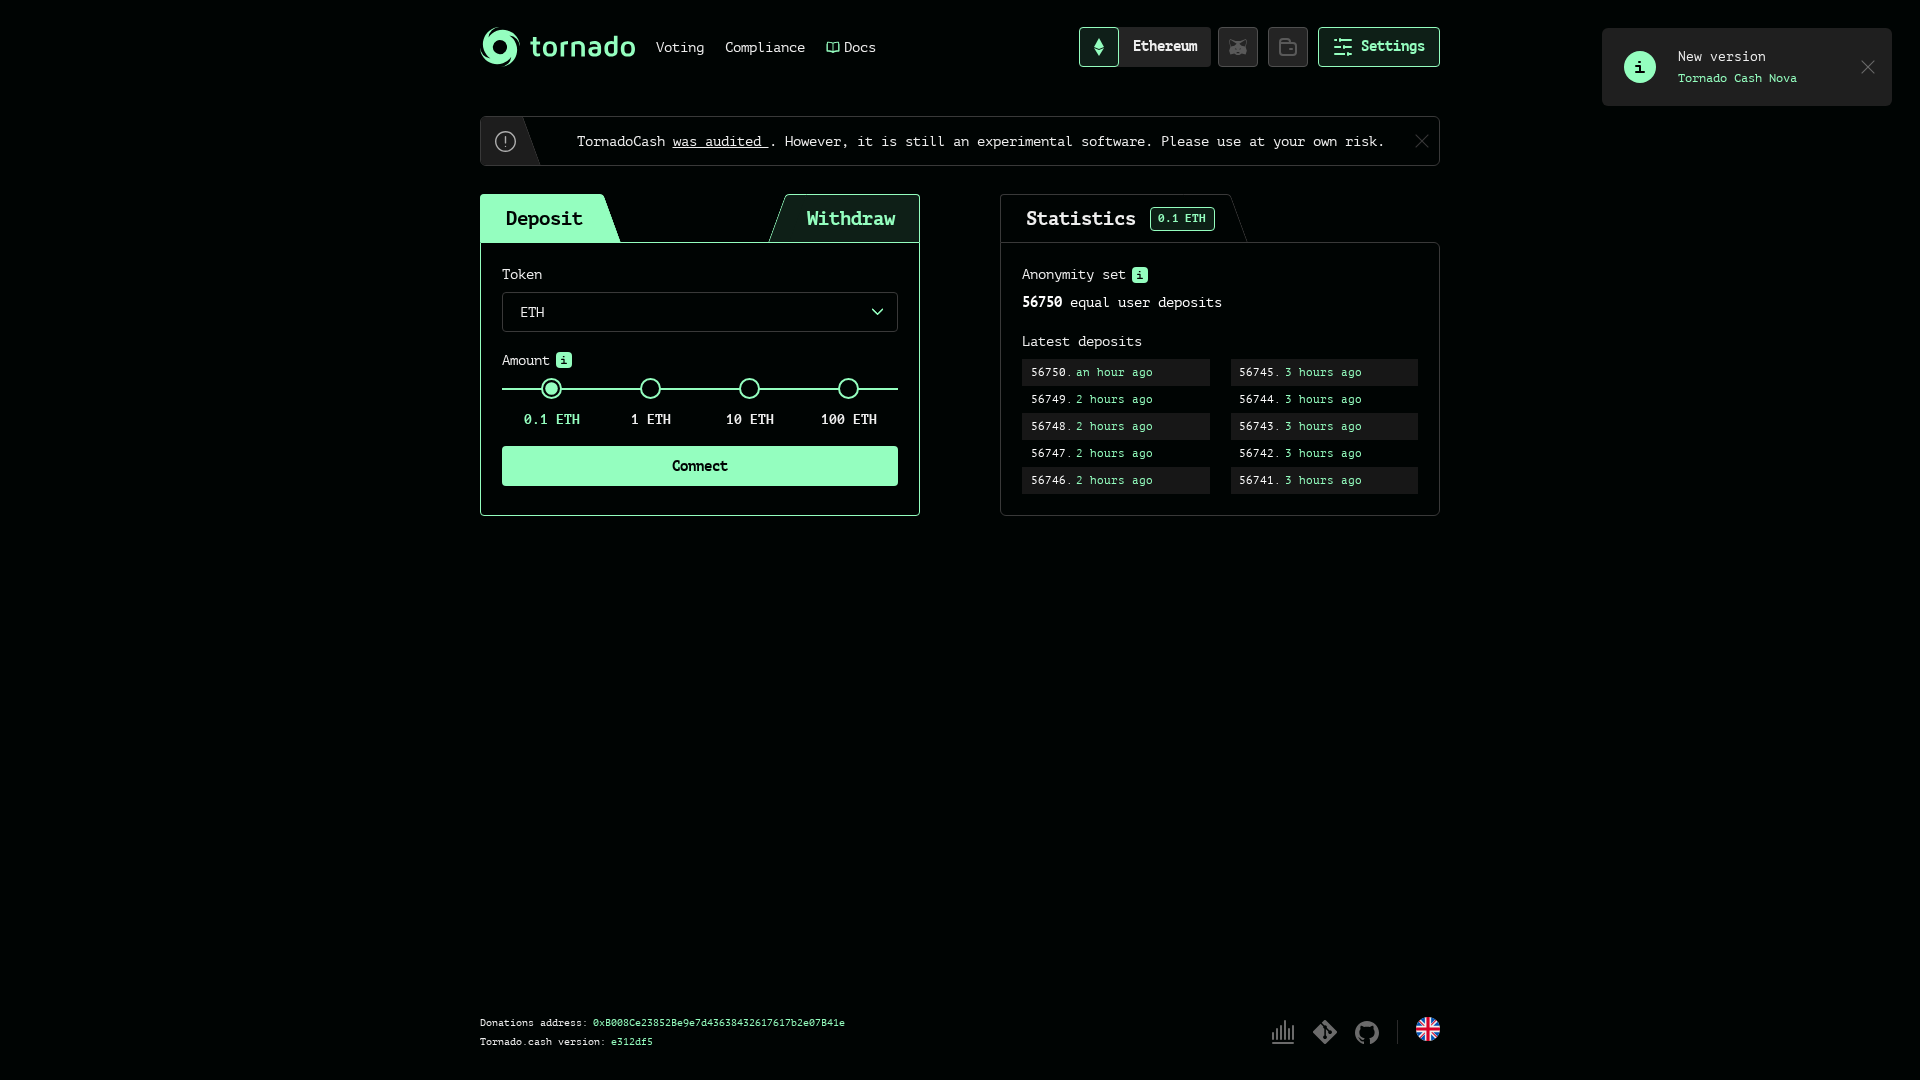Close the audit warning banner

tap(1422, 141)
